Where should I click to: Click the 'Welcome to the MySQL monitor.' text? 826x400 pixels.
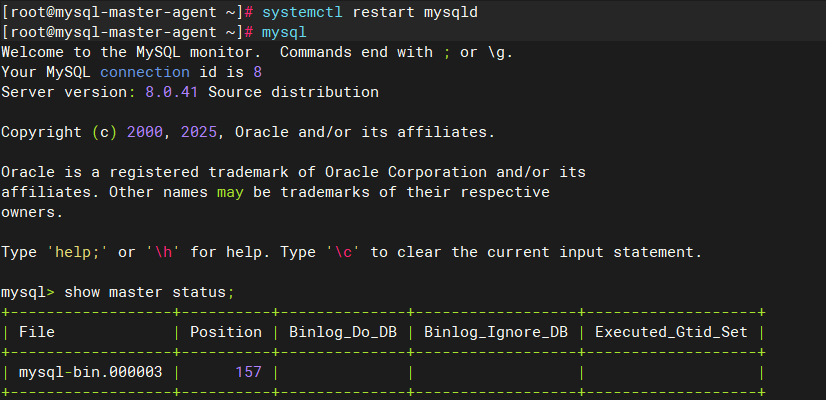click(x=131, y=52)
